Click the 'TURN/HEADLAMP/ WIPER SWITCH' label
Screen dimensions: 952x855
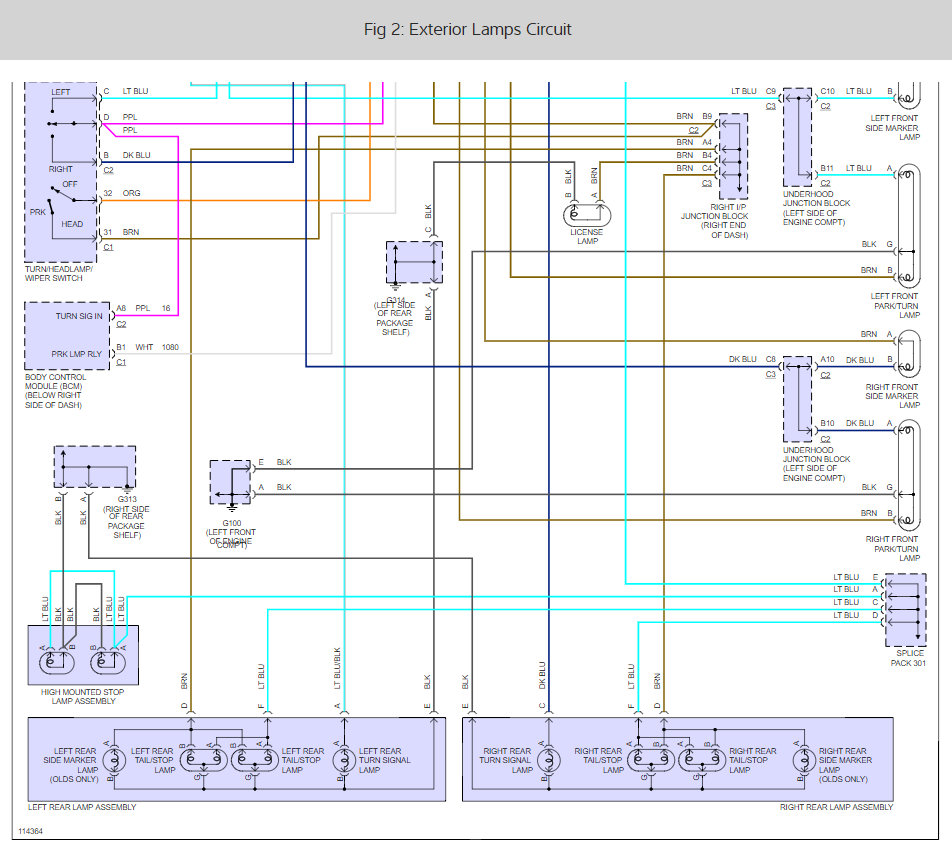(x=59, y=273)
